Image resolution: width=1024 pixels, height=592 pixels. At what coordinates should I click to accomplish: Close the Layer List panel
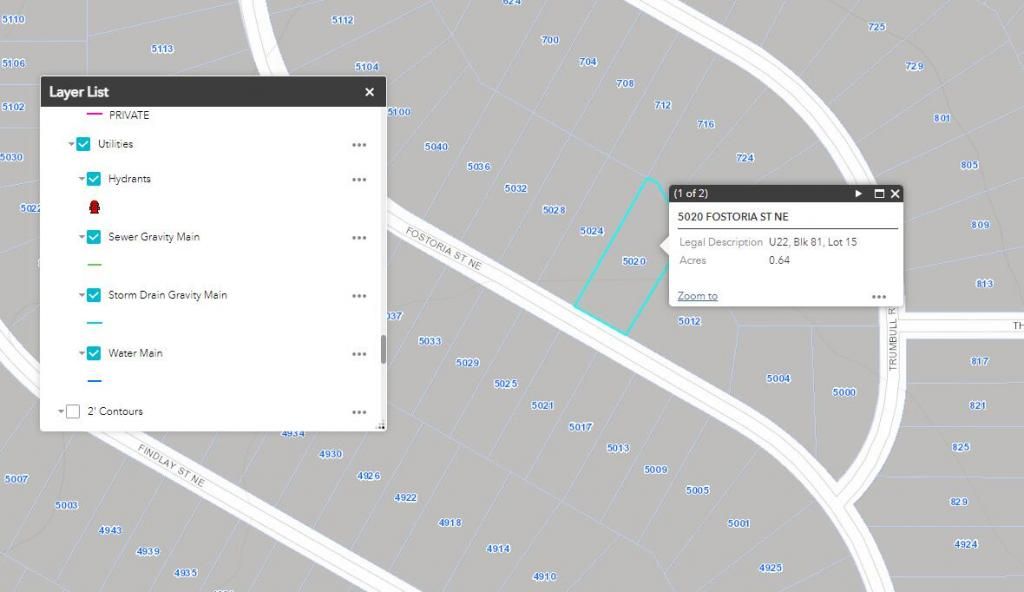[369, 92]
